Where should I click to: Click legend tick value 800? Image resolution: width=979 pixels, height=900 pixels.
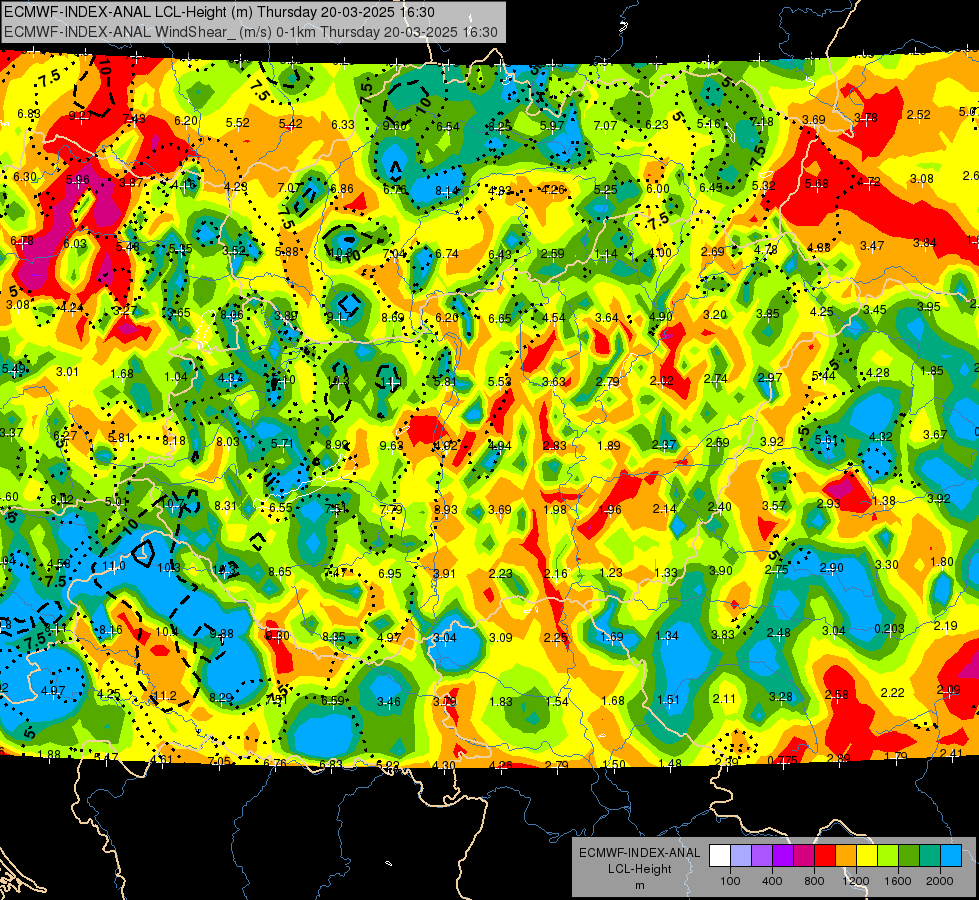pos(814,881)
